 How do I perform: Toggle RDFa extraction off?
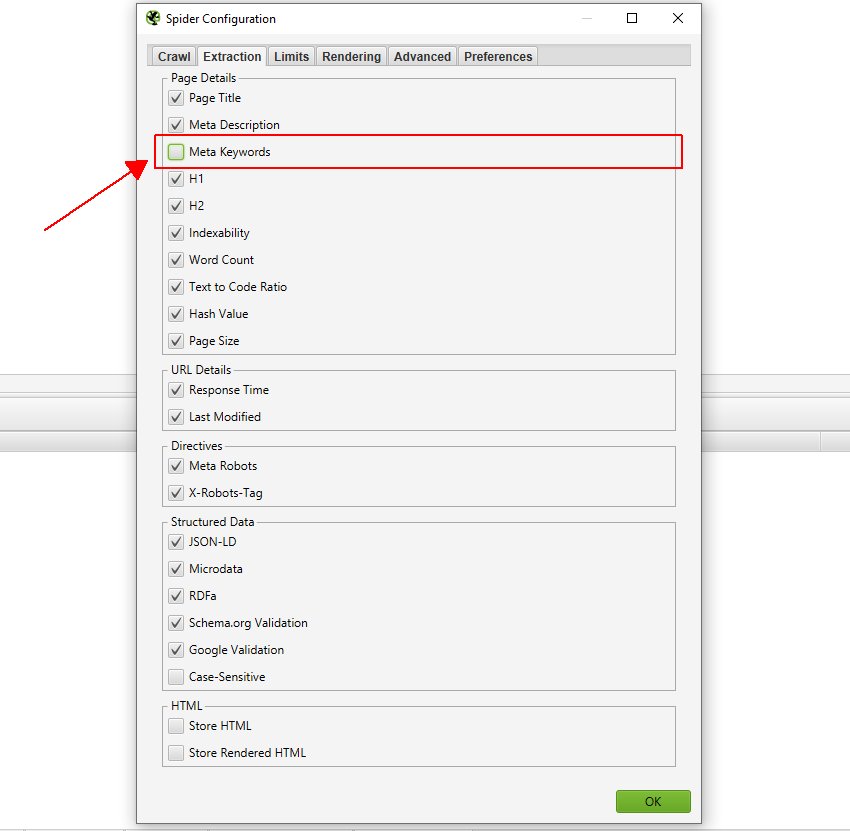pos(175,596)
